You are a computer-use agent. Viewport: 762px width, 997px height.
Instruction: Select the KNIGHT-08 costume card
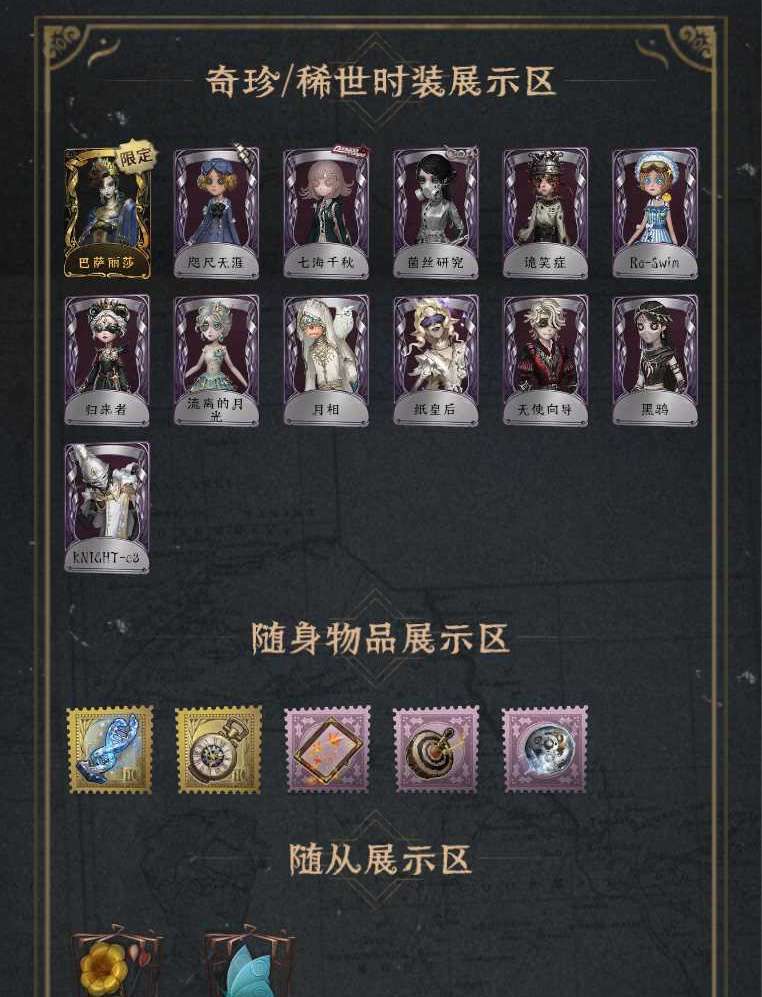[x=107, y=508]
